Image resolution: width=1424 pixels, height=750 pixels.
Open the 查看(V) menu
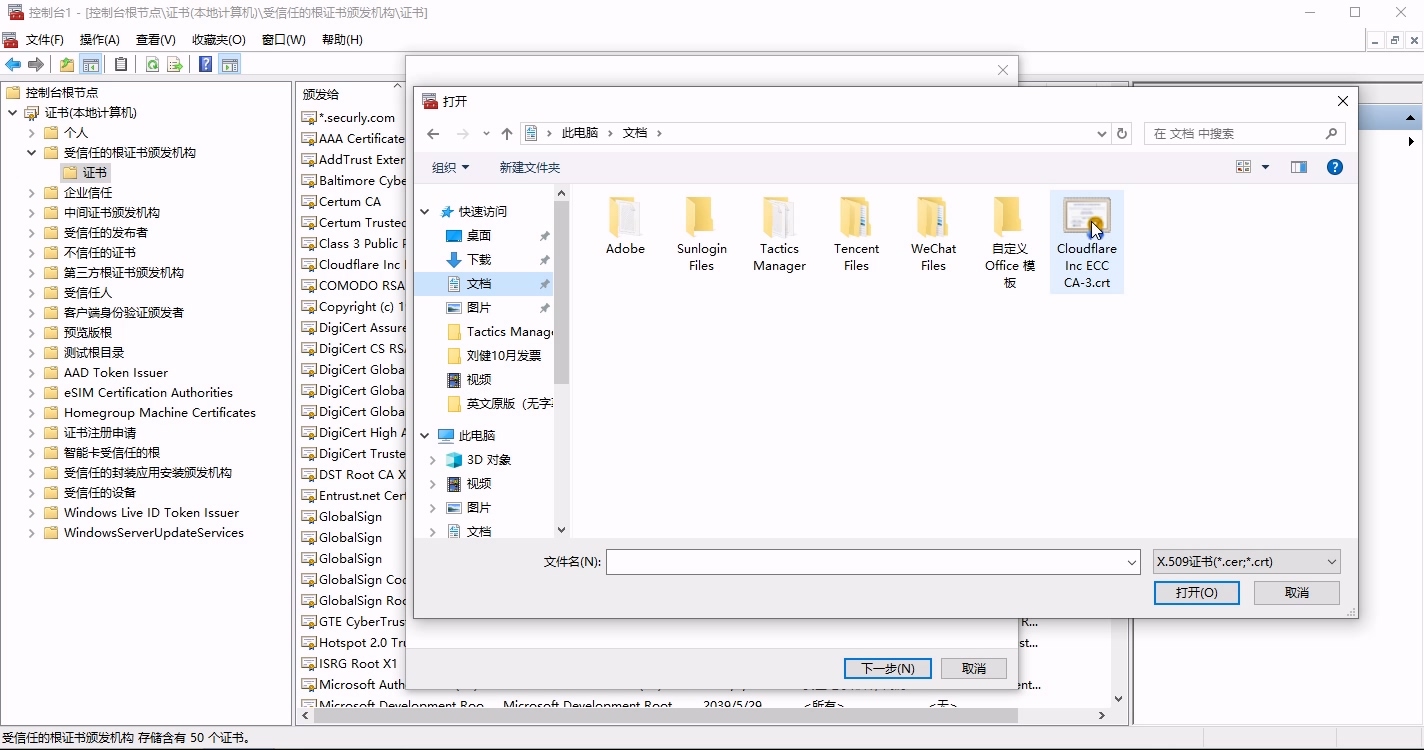(155, 40)
